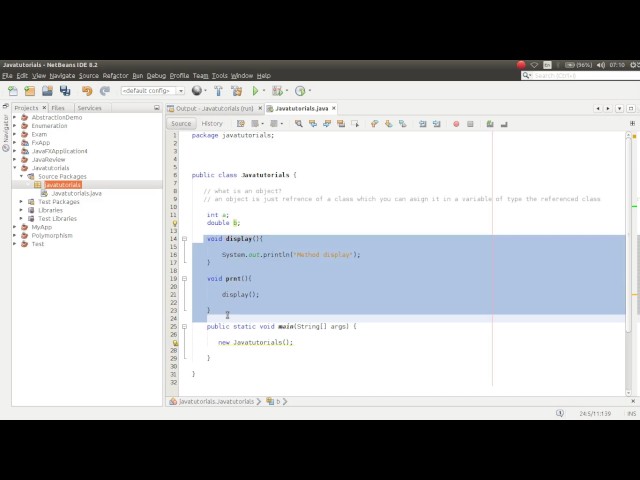Open the Profile Project dropdown arrow
The height and width of the screenshot is (480, 640).
(310, 91)
